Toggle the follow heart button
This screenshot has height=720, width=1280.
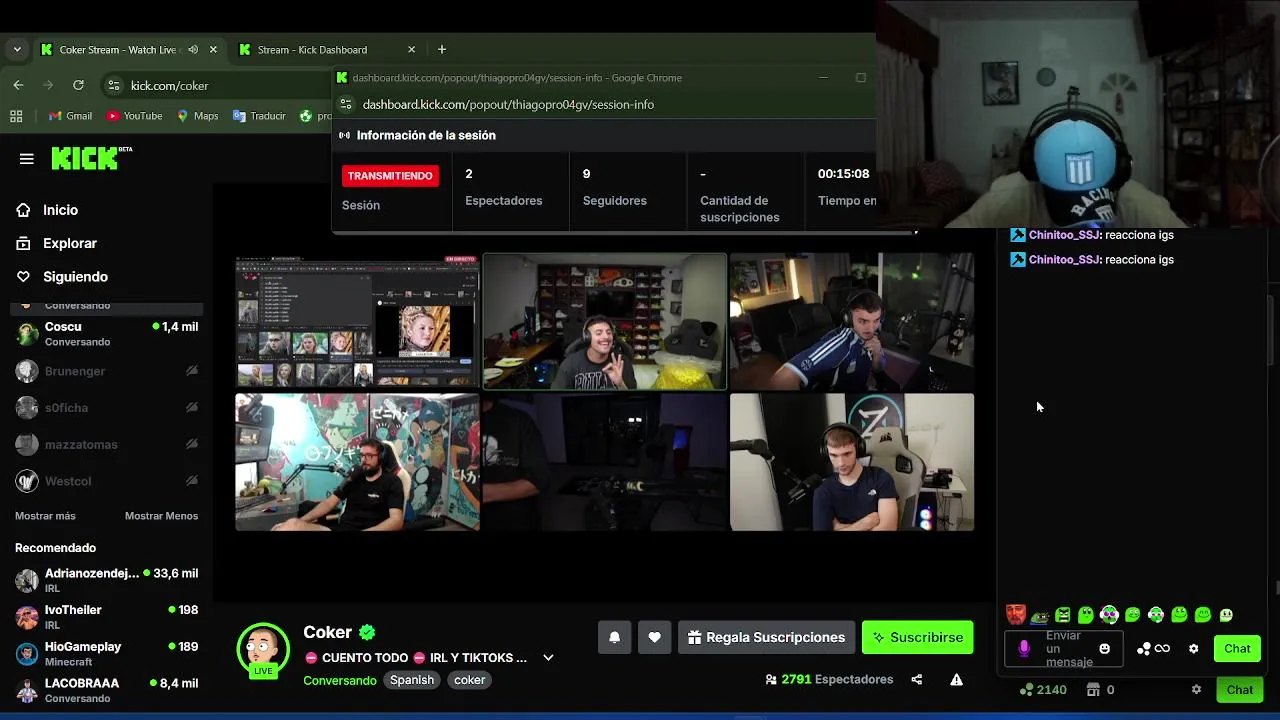coord(654,637)
